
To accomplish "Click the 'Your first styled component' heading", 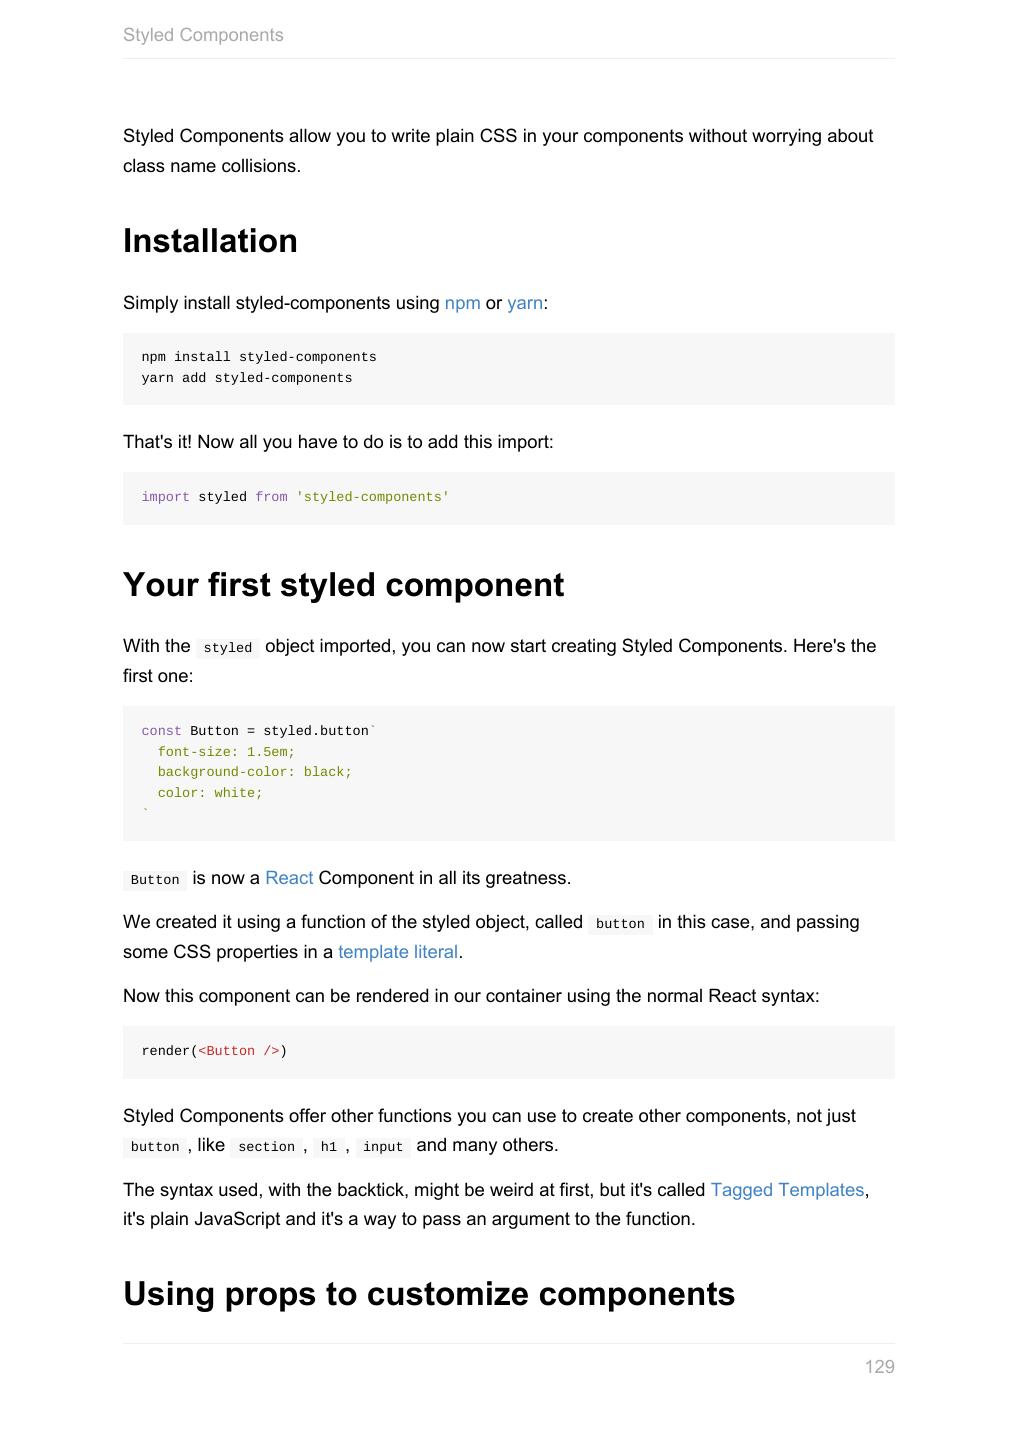I will [x=343, y=585].
